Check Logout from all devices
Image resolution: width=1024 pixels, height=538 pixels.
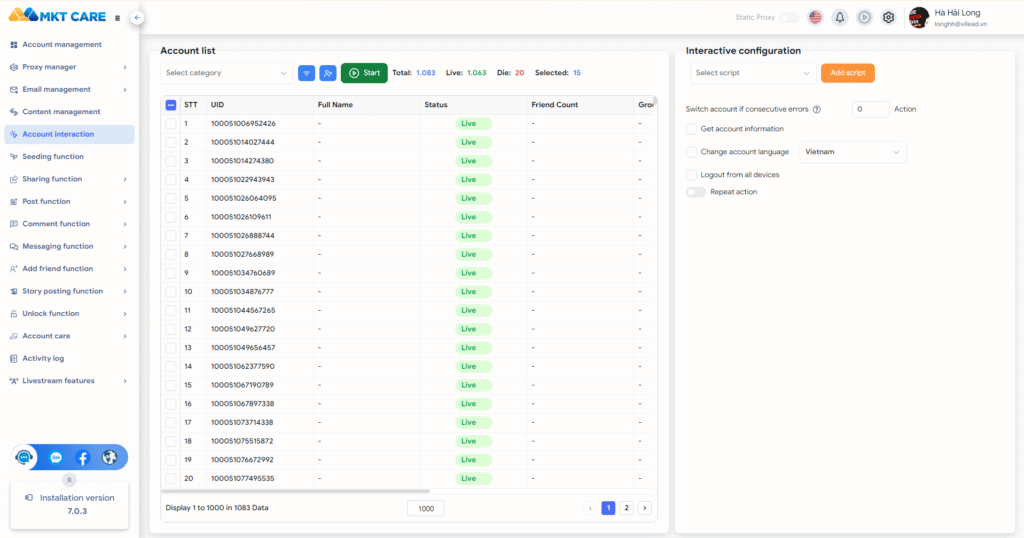click(691, 175)
